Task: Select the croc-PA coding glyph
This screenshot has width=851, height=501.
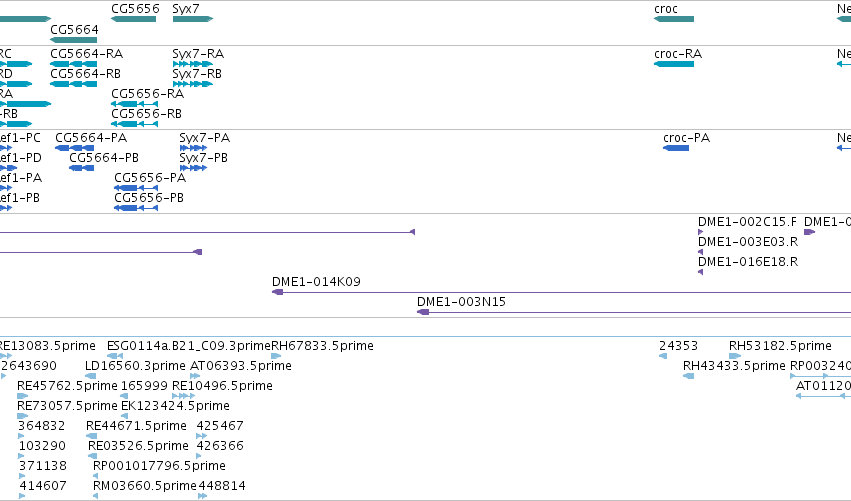Action: point(676,148)
